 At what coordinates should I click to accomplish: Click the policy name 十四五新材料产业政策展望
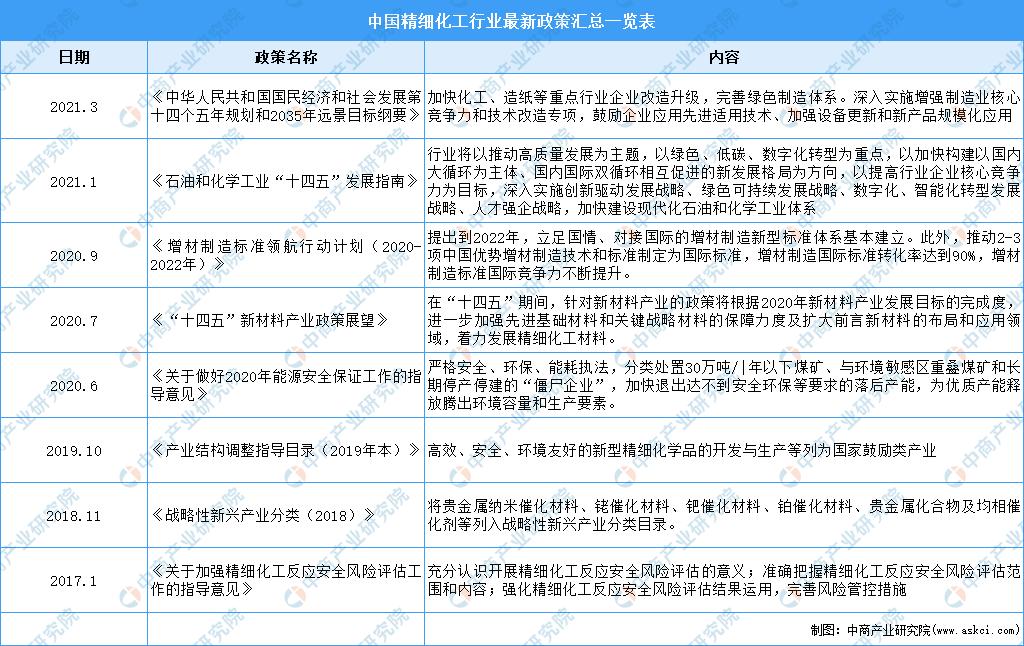285,318
